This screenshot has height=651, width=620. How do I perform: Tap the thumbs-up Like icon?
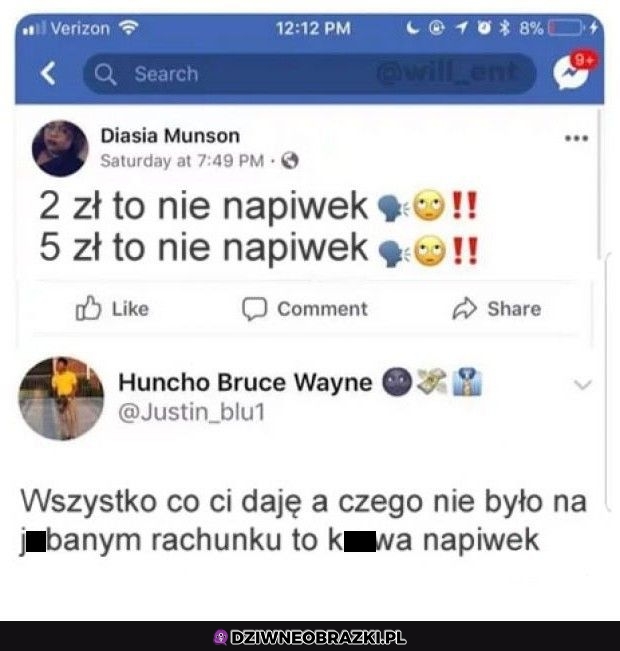tap(88, 308)
